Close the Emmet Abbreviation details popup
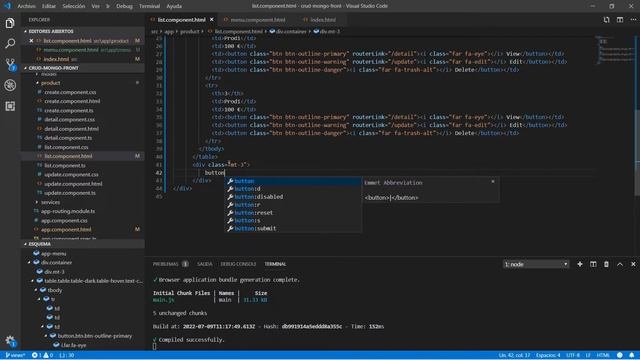This screenshot has width=640, height=360. (x=493, y=181)
